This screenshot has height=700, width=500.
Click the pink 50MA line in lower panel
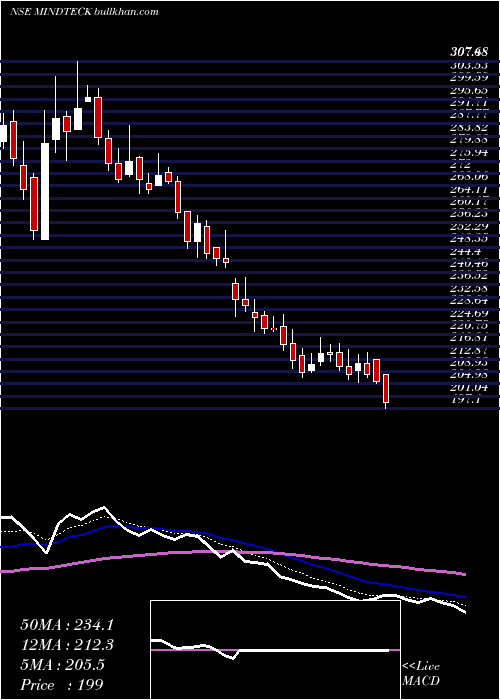pyautogui.click(x=232, y=553)
